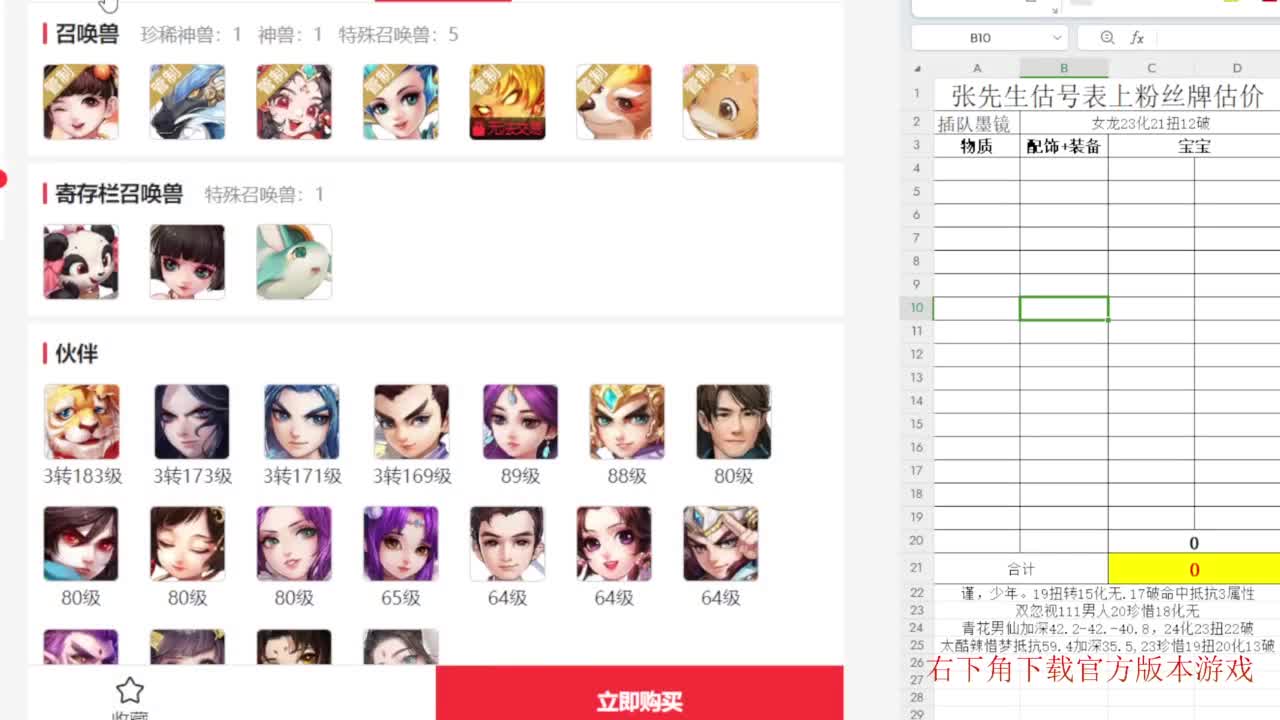Click the spreadsheet select-all corner triangle
This screenshot has height=720, width=1280.
tap(917, 68)
